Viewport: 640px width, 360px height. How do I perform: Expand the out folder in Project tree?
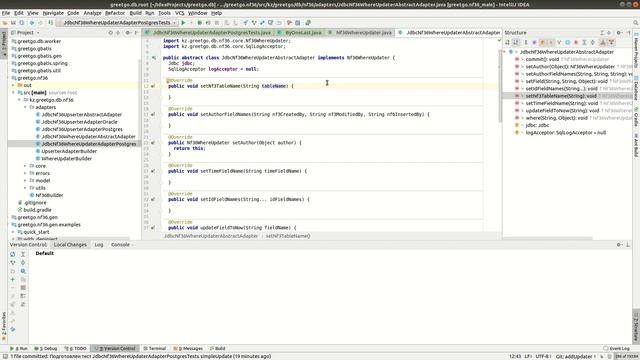(13, 85)
